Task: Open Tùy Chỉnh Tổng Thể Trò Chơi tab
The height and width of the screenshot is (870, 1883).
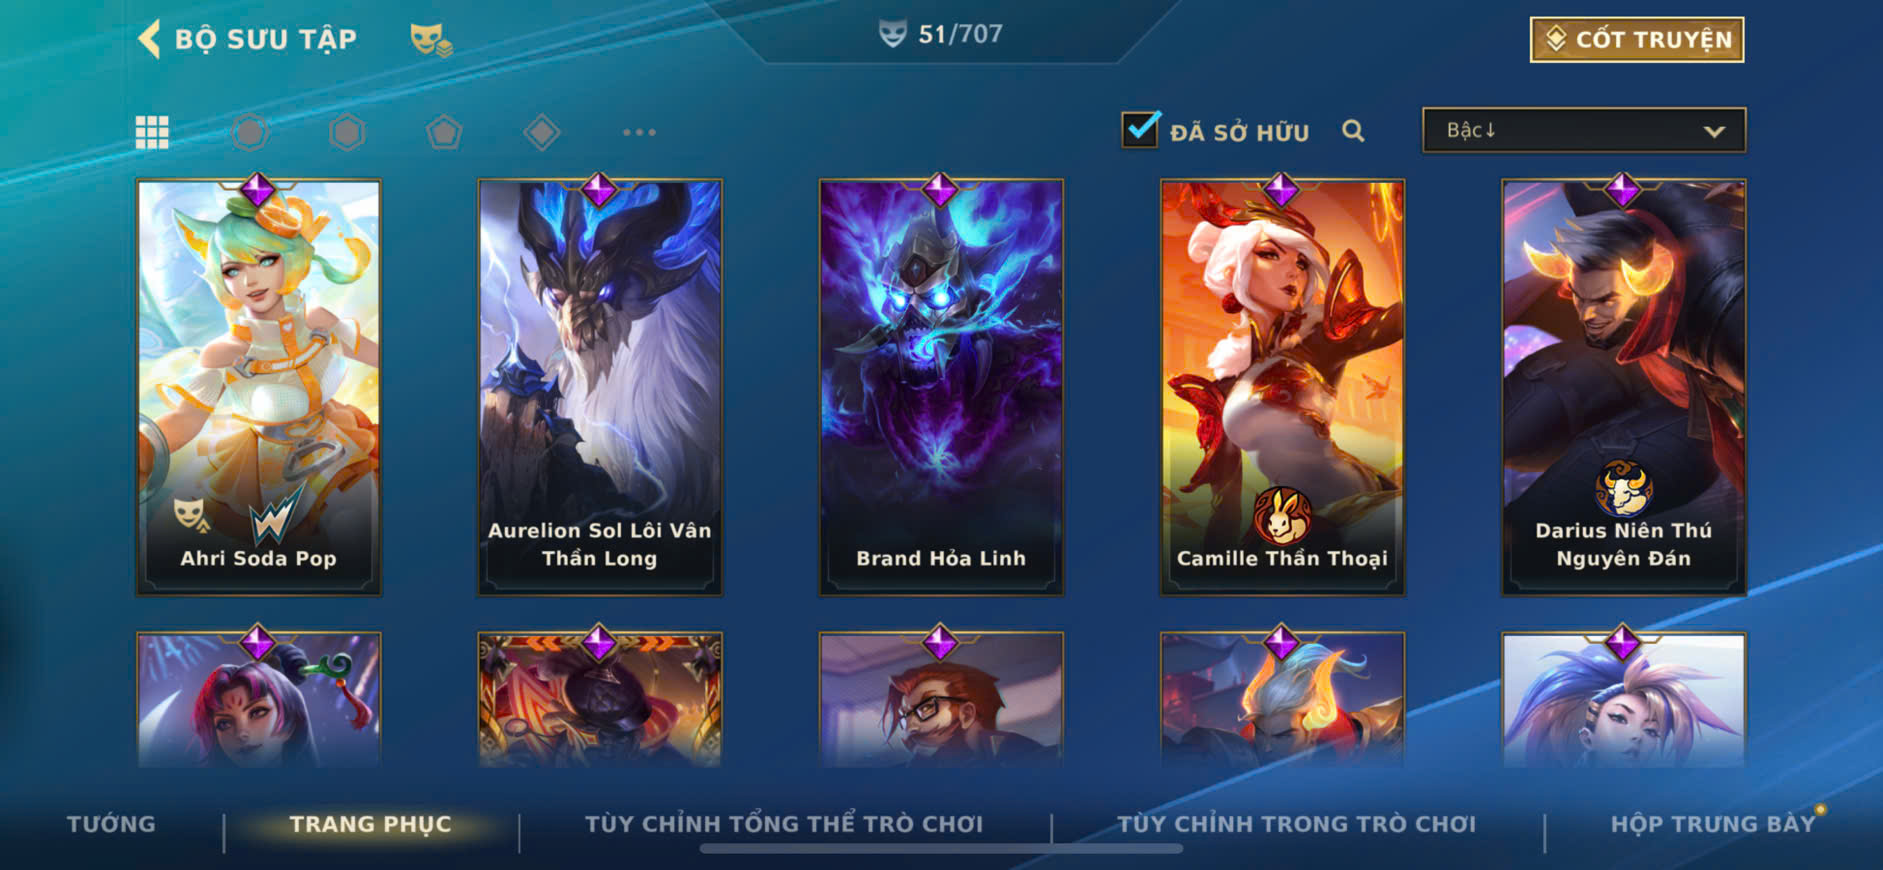Action: 784,824
